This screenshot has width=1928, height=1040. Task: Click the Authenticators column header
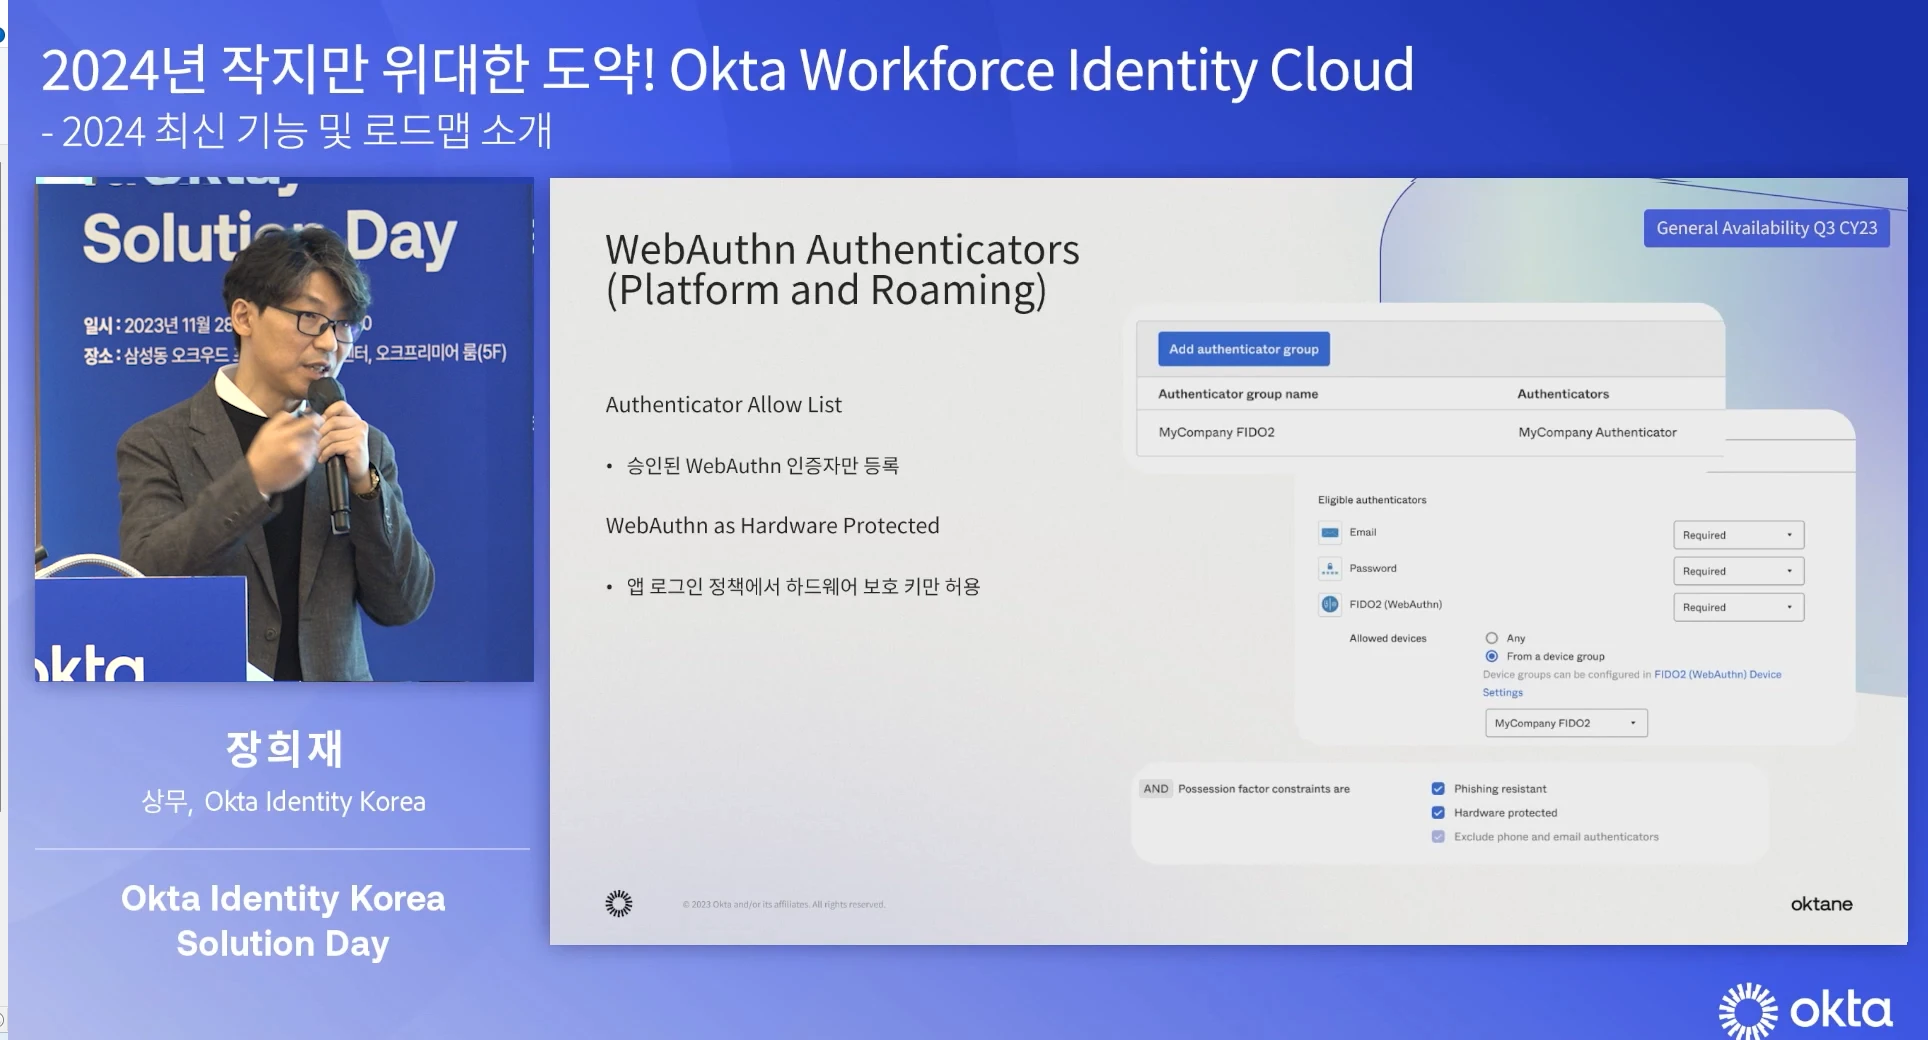click(x=1563, y=394)
